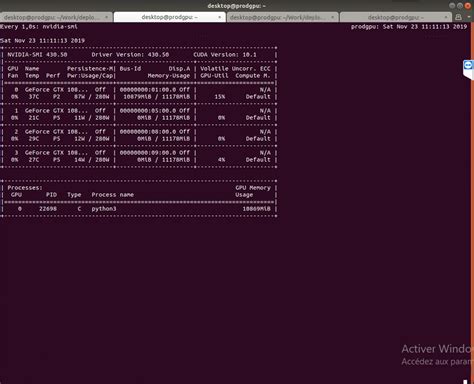
Task: Click process memory usage '10869MiB'
Action: [x=256, y=209]
